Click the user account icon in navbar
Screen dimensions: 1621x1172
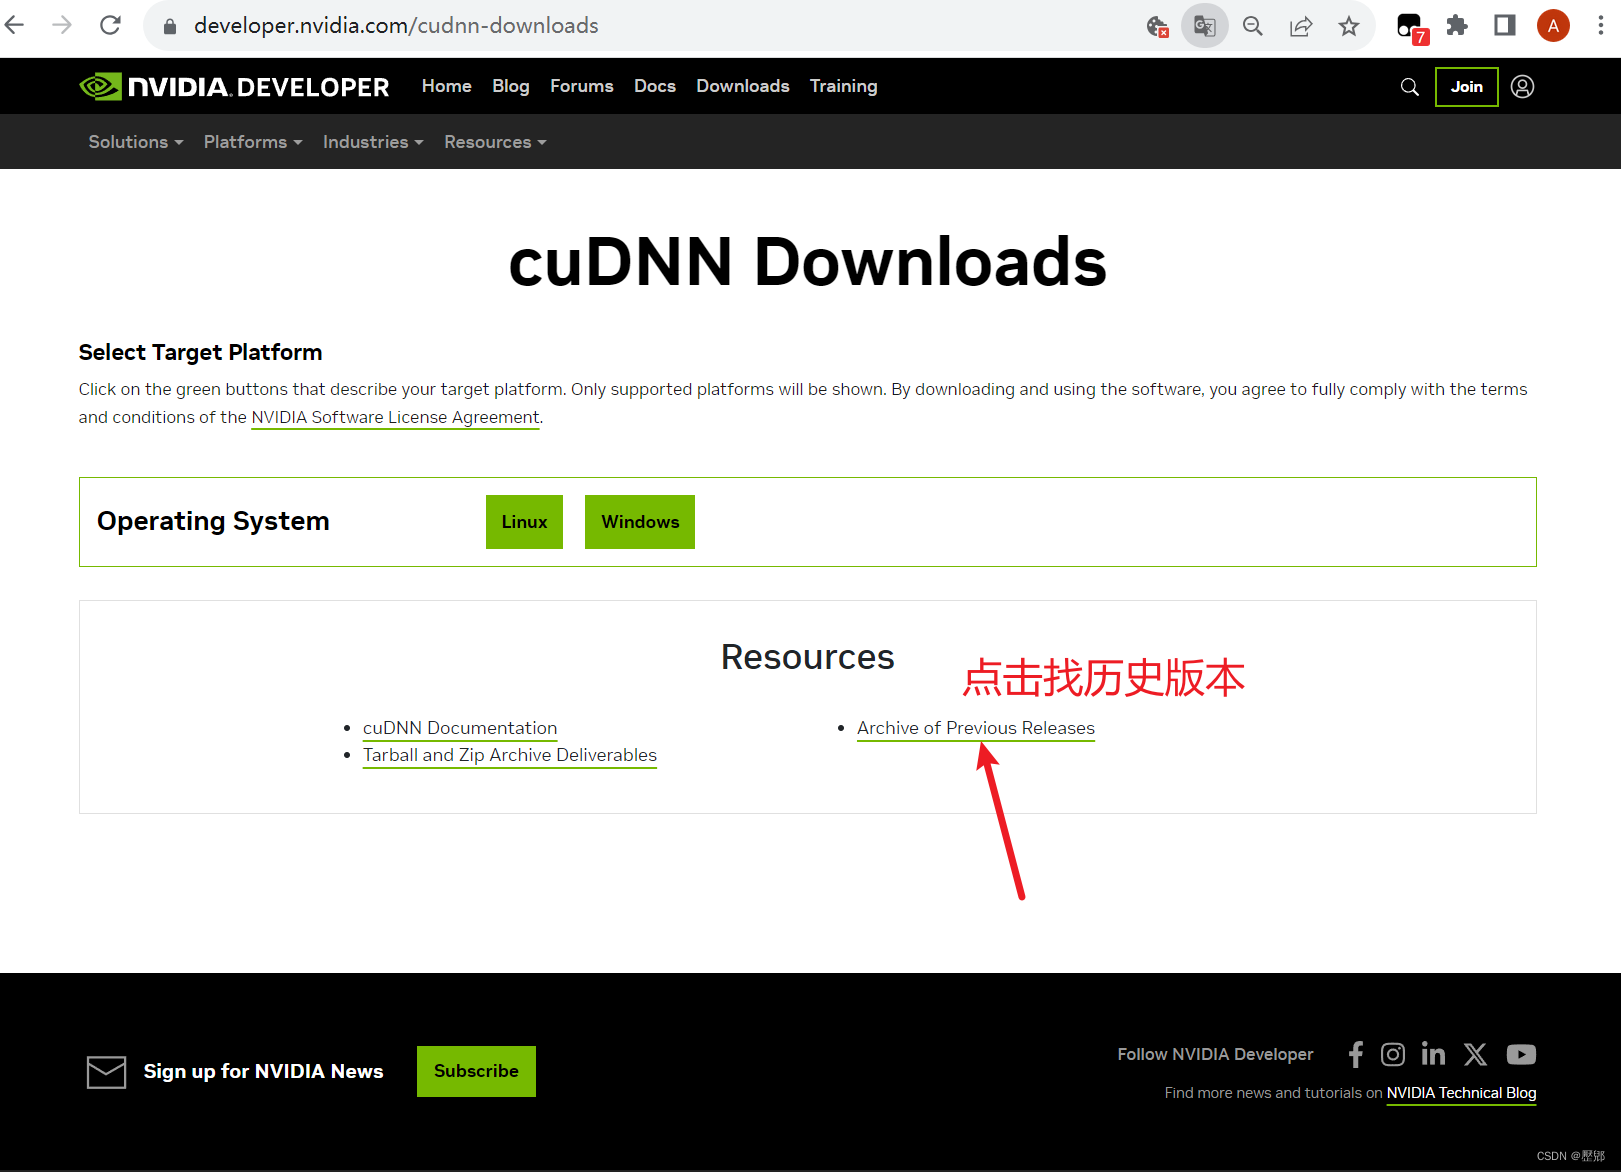click(1522, 87)
